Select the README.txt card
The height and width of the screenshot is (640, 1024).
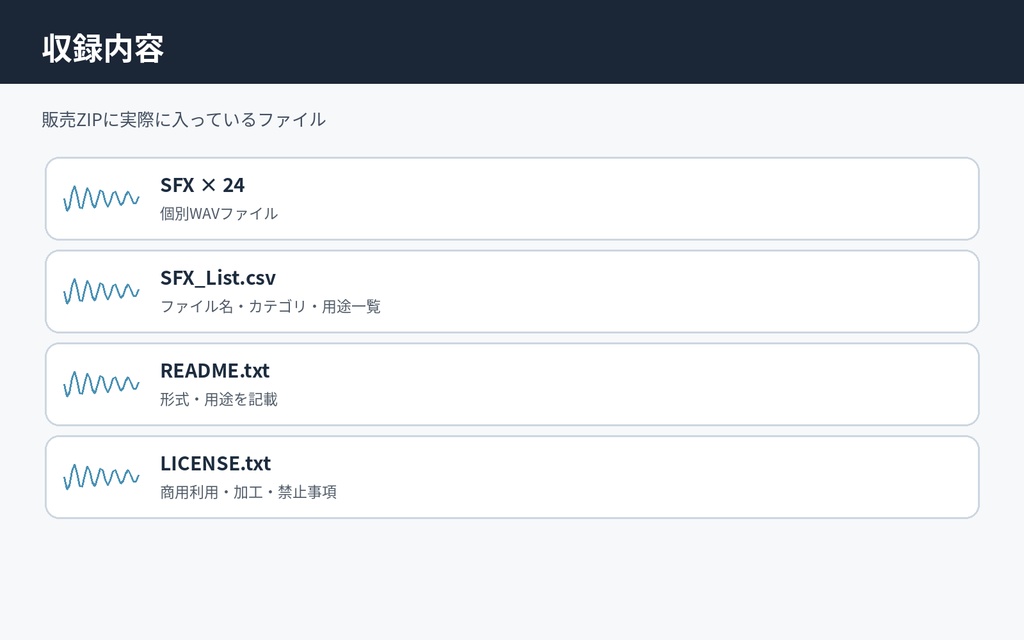[512, 384]
